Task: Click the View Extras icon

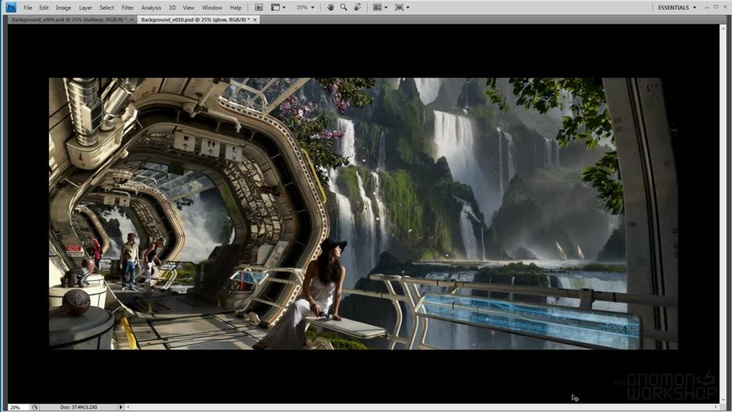Action: 277,7
